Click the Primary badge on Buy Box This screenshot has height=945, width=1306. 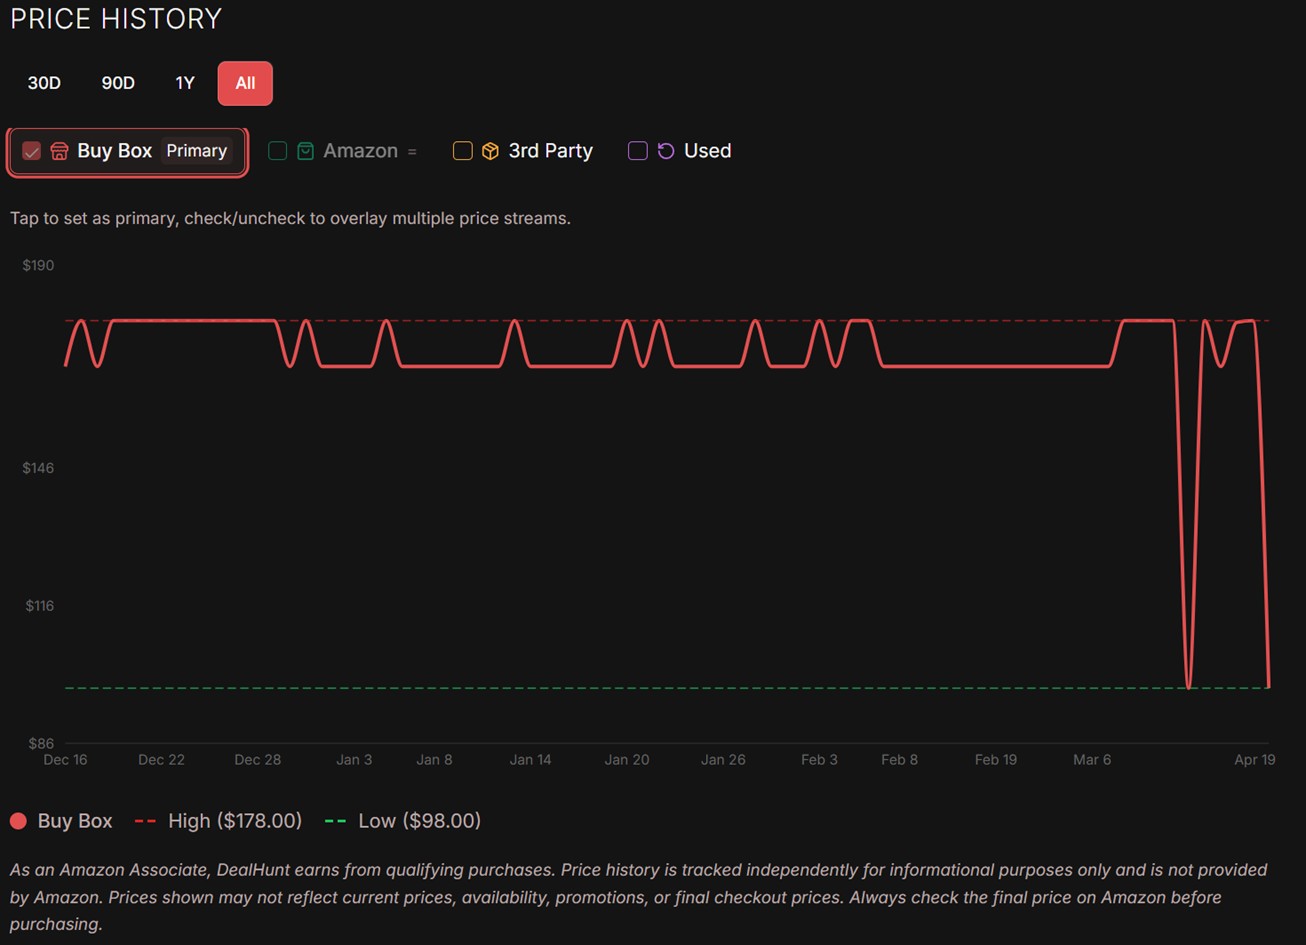tap(196, 151)
